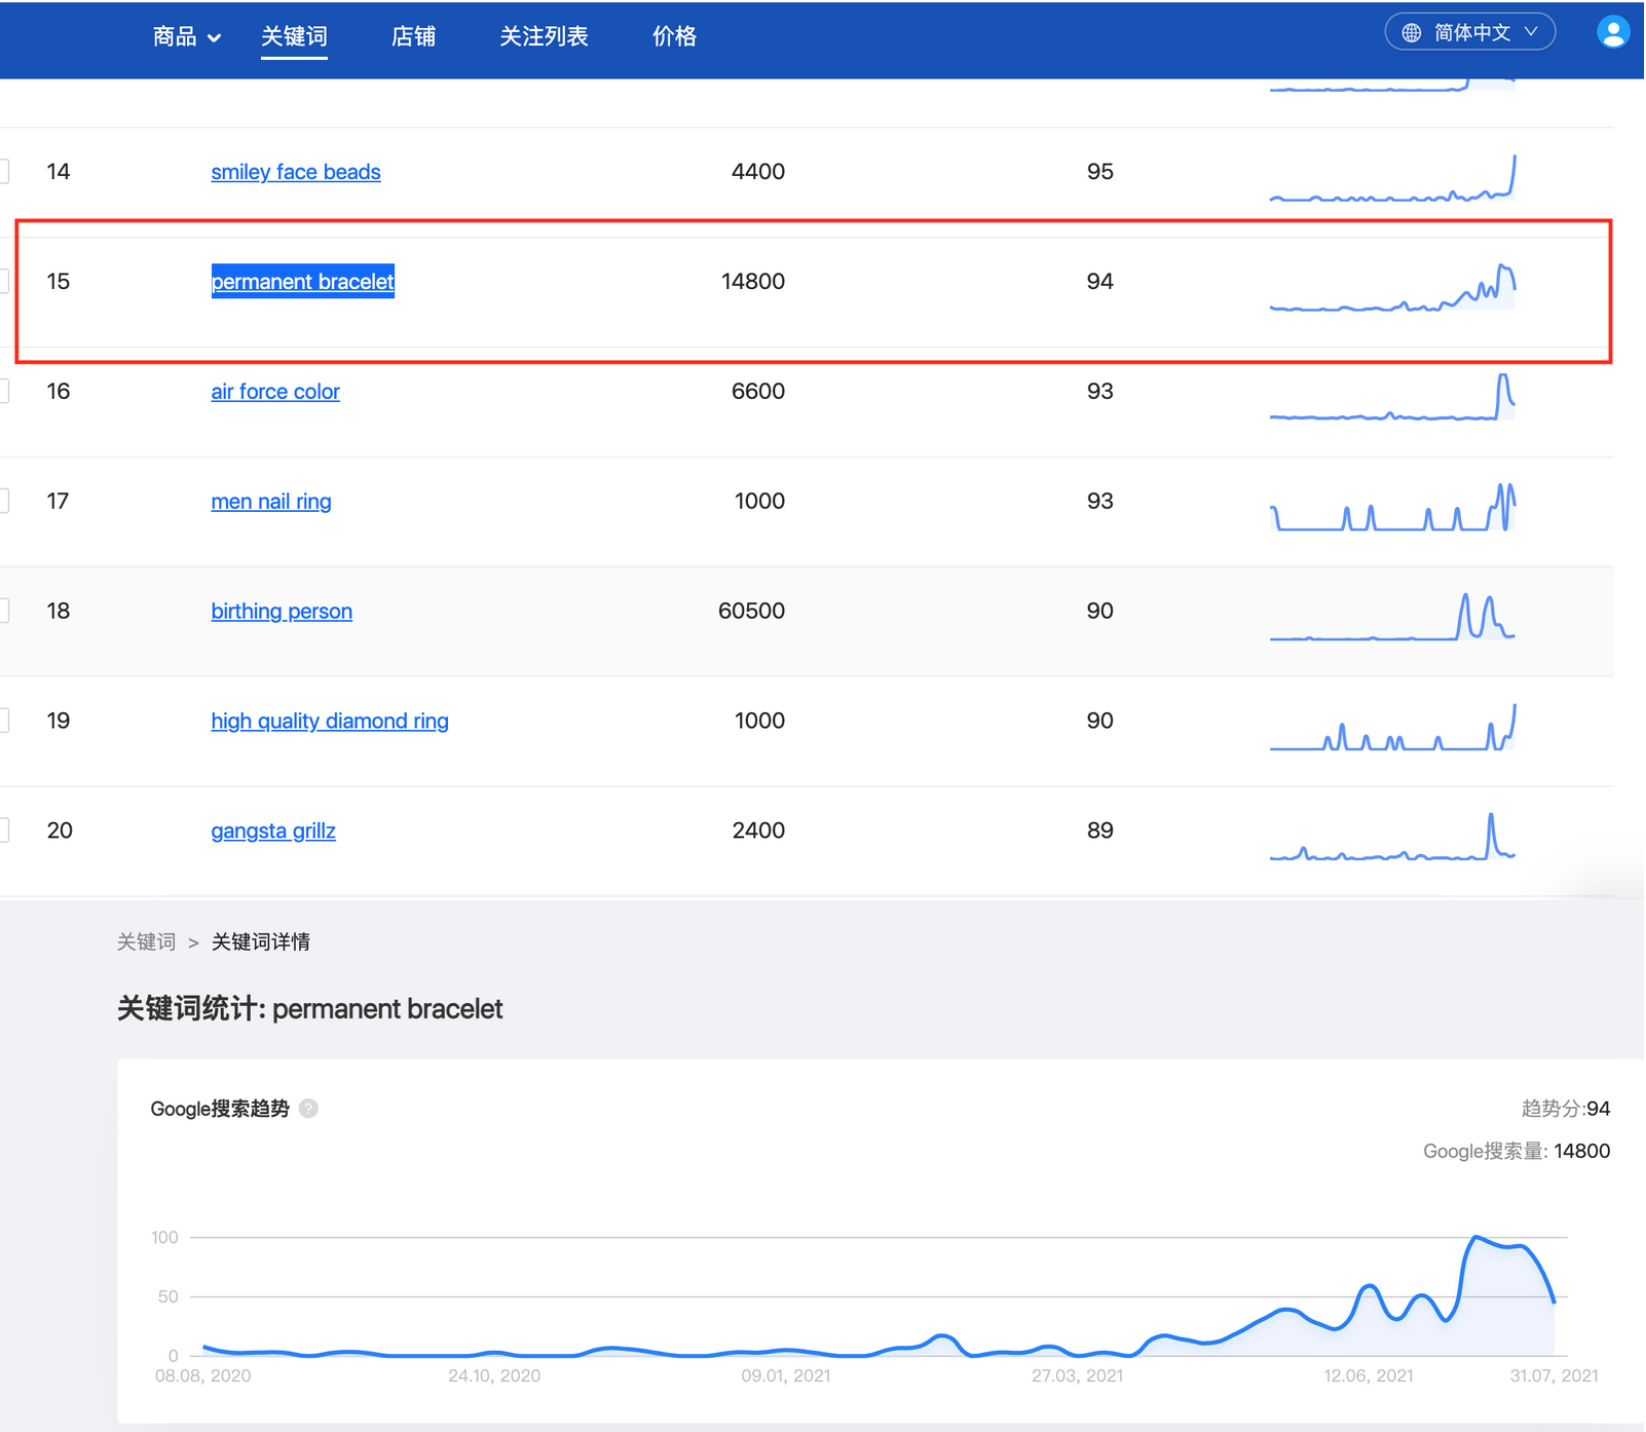Click 关键词 in the breadcrumb

pyautogui.click(x=146, y=942)
